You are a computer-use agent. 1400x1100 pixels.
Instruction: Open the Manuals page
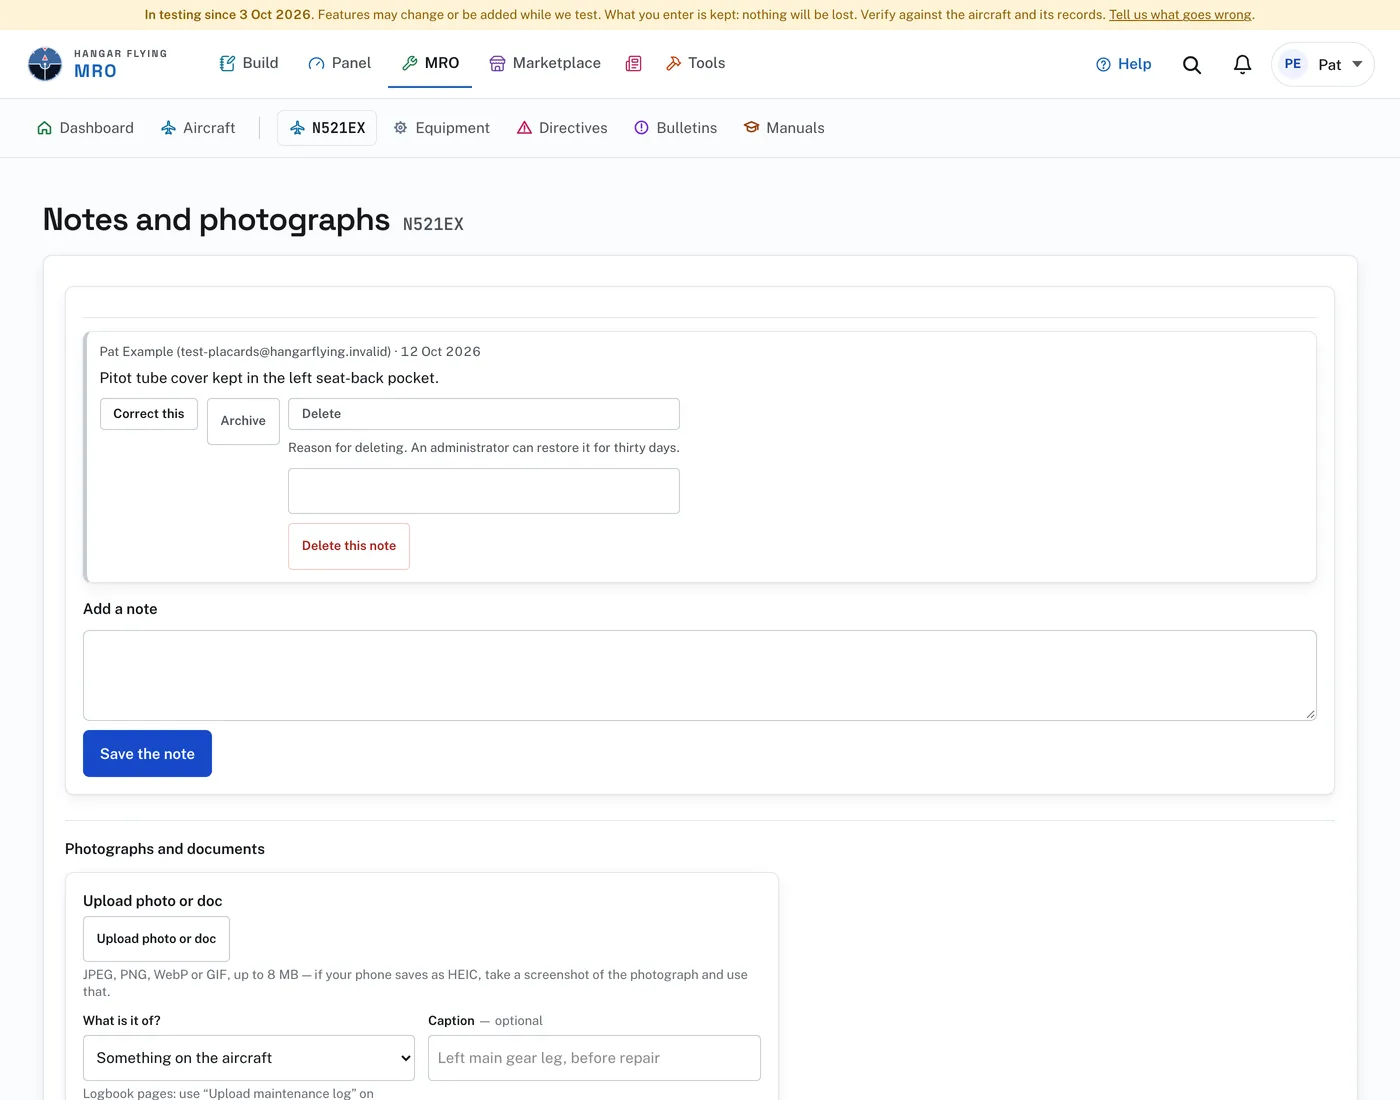pos(784,128)
